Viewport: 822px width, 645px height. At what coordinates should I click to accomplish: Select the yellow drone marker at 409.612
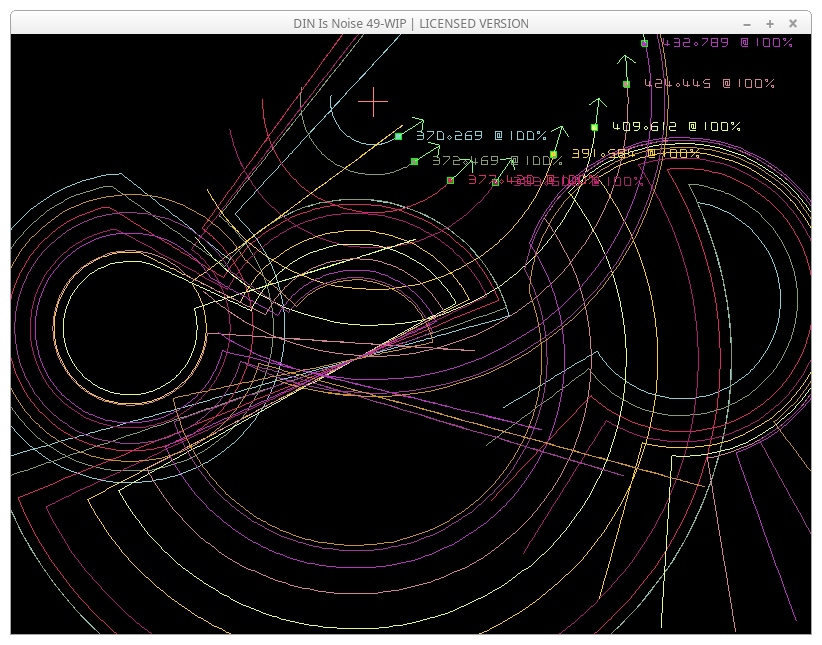pyautogui.click(x=594, y=127)
